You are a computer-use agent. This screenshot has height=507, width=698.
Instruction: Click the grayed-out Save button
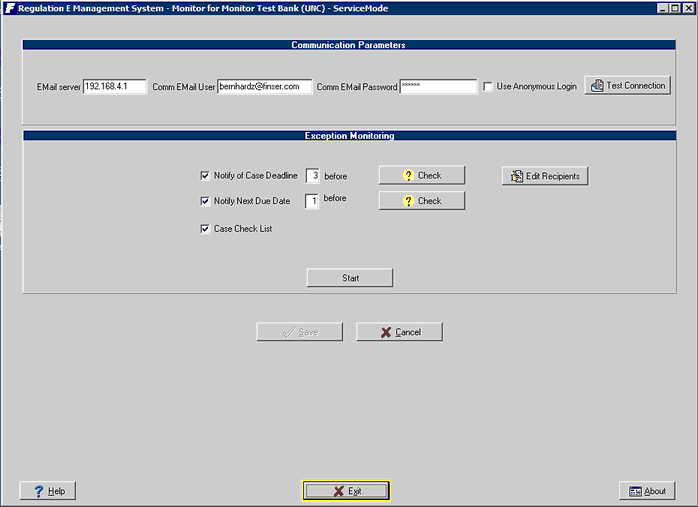[x=299, y=332]
